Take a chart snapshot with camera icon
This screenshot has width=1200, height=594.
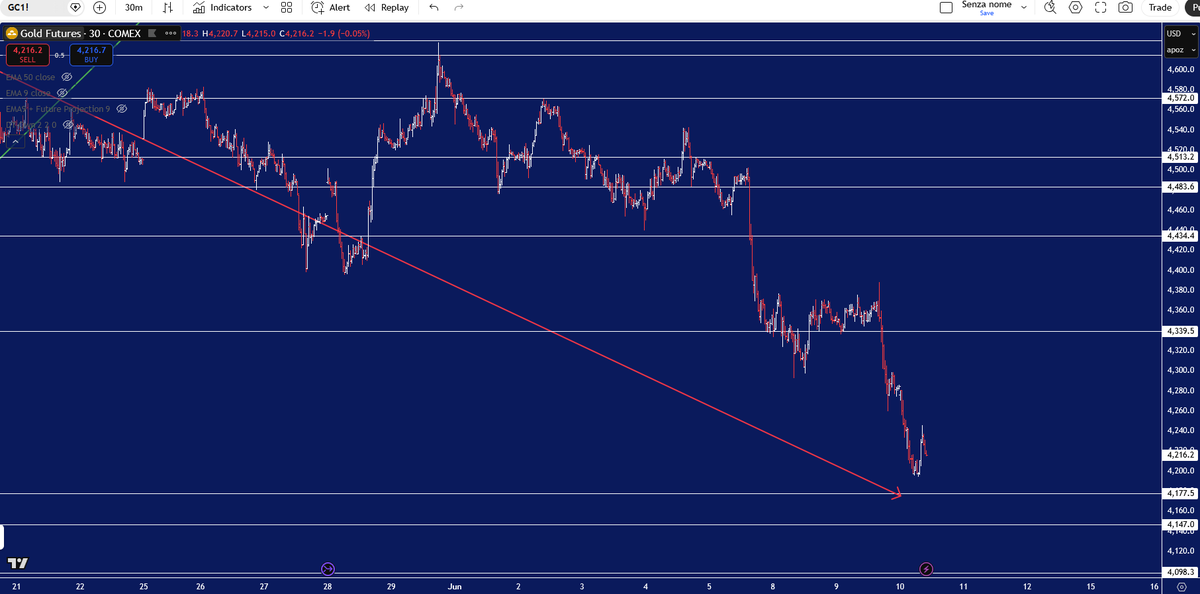click(x=1125, y=7)
